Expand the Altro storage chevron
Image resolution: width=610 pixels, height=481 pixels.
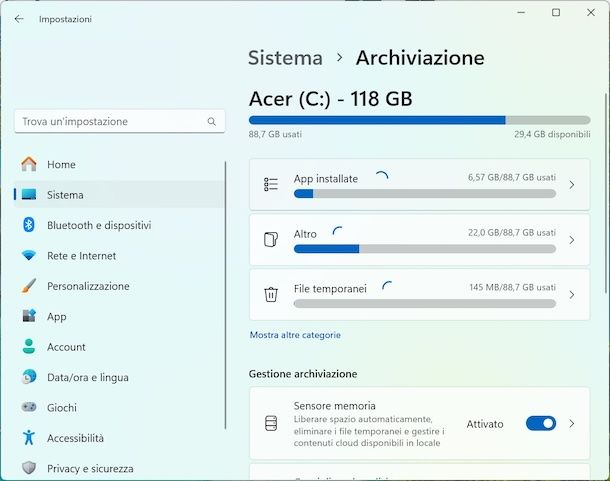coord(571,240)
